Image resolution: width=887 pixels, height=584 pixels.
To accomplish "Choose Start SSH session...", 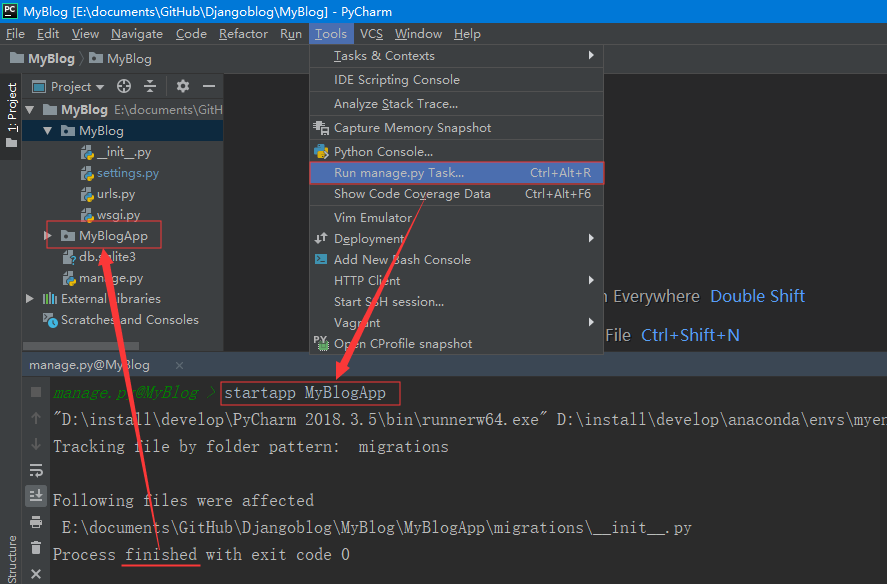I will (x=457, y=302).
